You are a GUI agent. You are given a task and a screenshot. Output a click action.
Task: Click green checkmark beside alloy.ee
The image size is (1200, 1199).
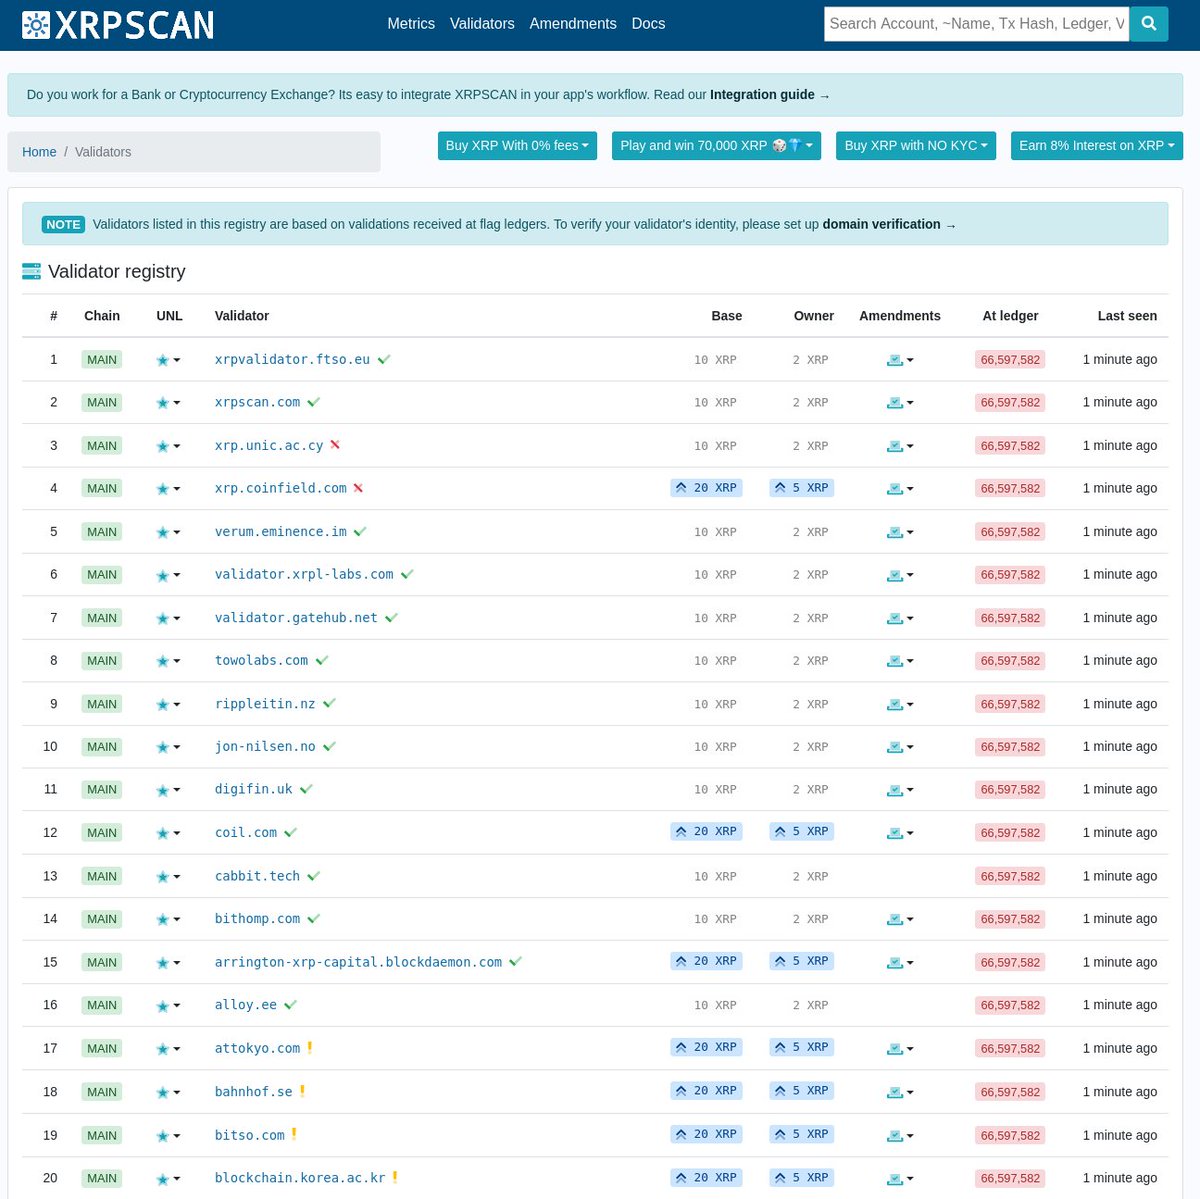point(290,1004)
